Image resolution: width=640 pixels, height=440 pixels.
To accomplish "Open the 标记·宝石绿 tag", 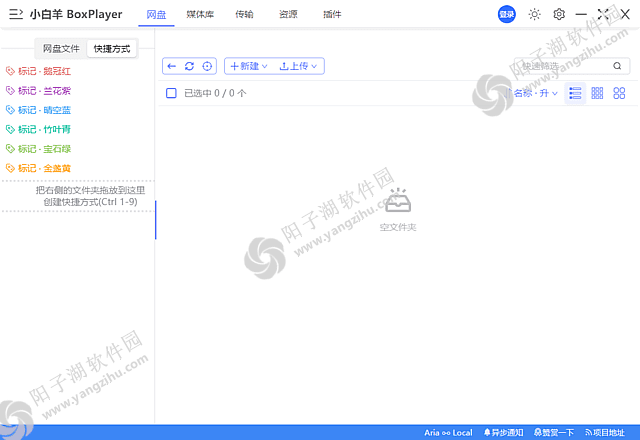I will click(x=38, y=149).
